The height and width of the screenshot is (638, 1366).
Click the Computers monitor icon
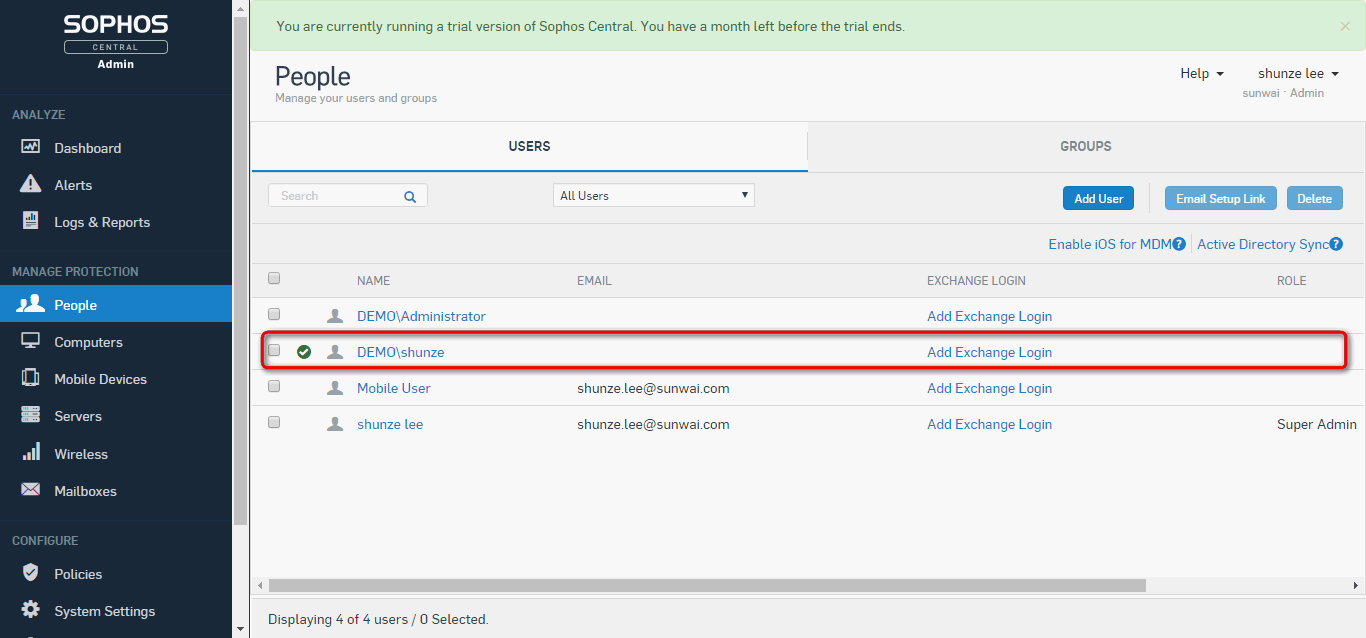pos(31,341)
